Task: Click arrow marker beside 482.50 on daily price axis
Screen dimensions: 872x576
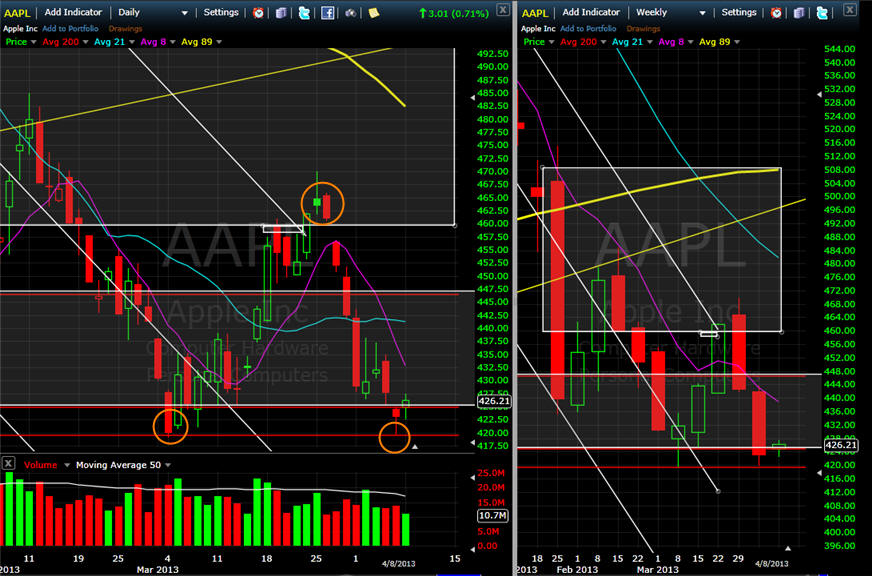Action: [x=472, y=98]
